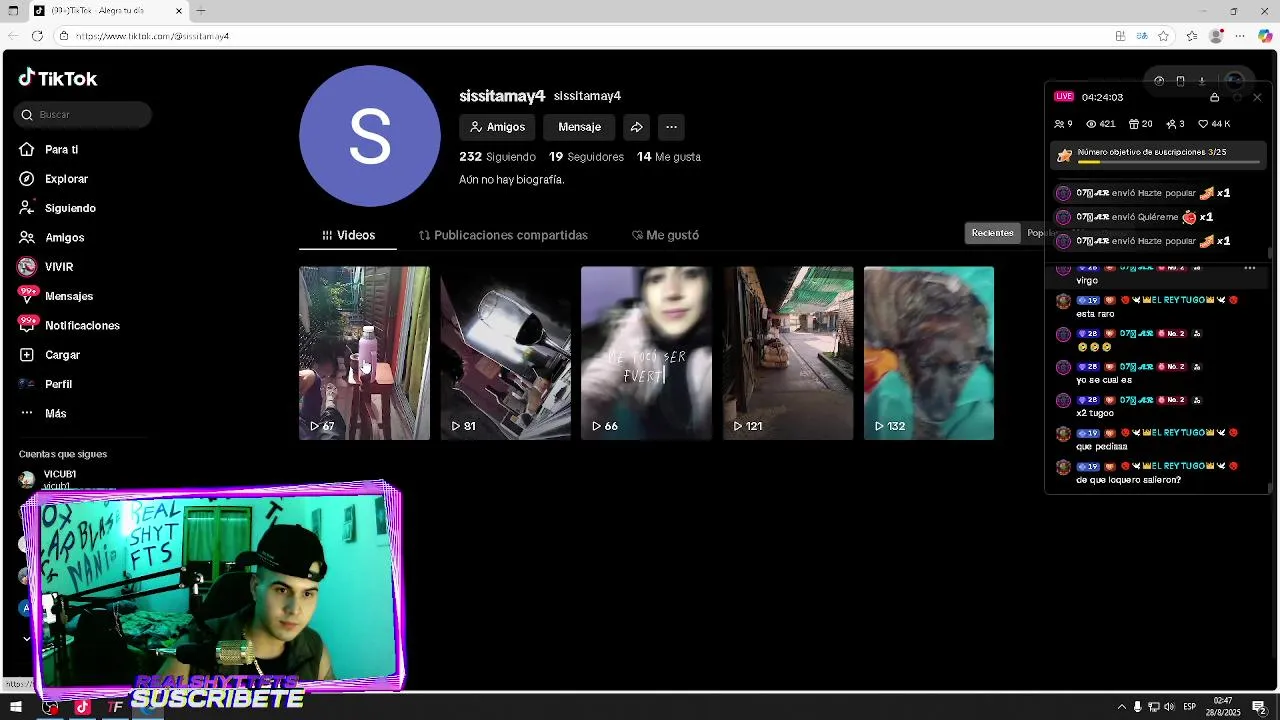
Task: Reload the page with the browser refresh button
Action: (x=37, y=36)
